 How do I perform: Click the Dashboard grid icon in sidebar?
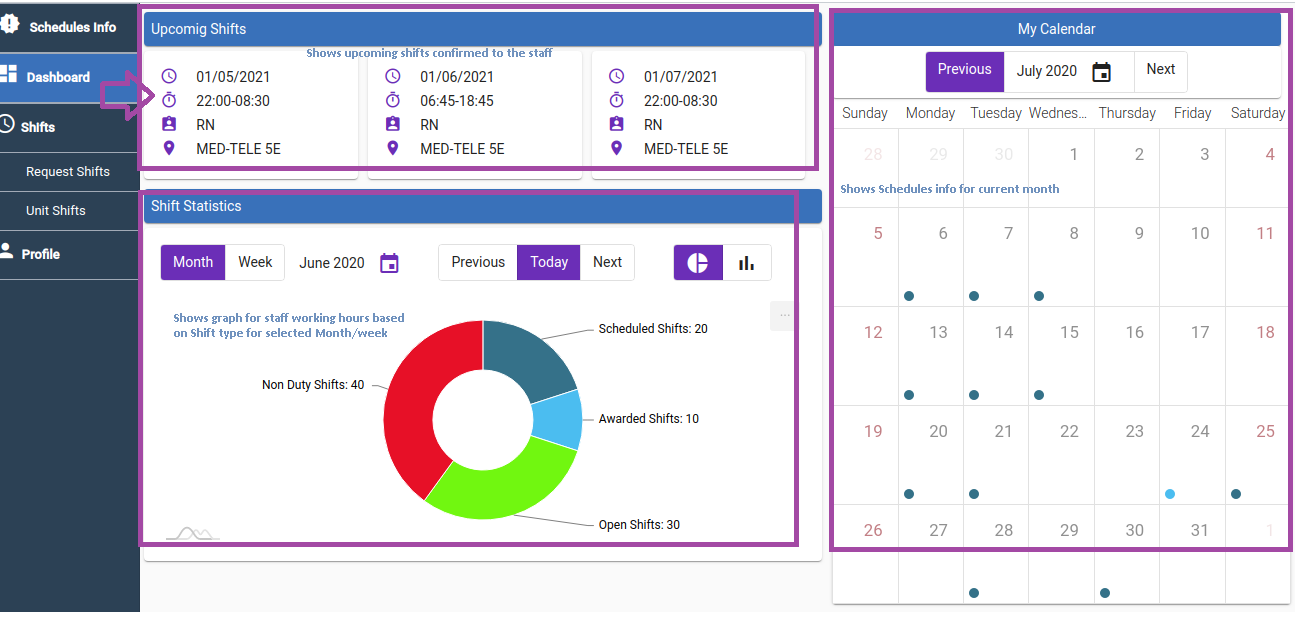9,75
